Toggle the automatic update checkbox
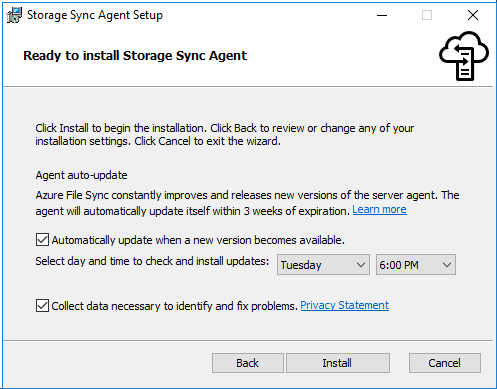497x389 pixels. (x=42, y=240)
